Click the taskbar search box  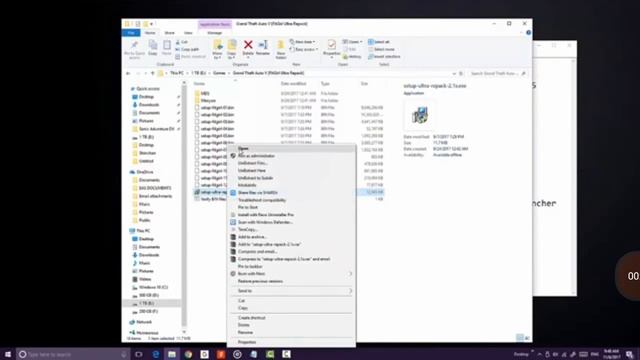(x=73, y=354)
